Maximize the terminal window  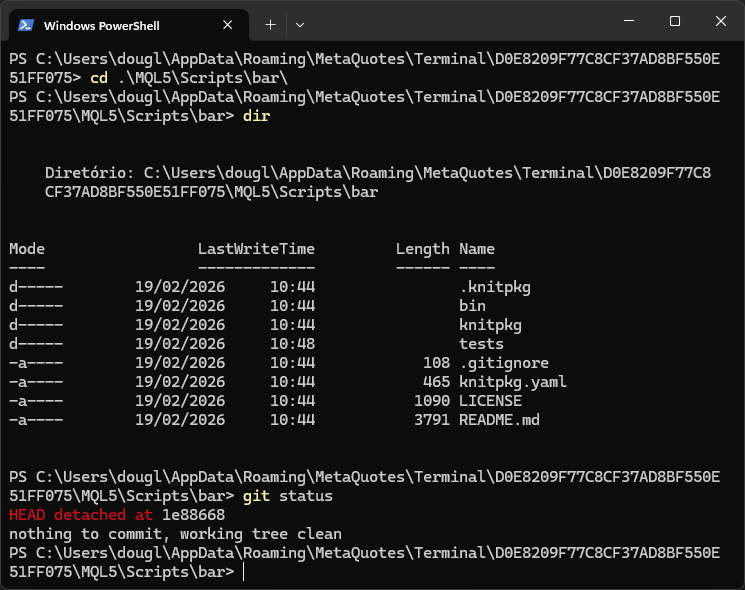point(675,21)
